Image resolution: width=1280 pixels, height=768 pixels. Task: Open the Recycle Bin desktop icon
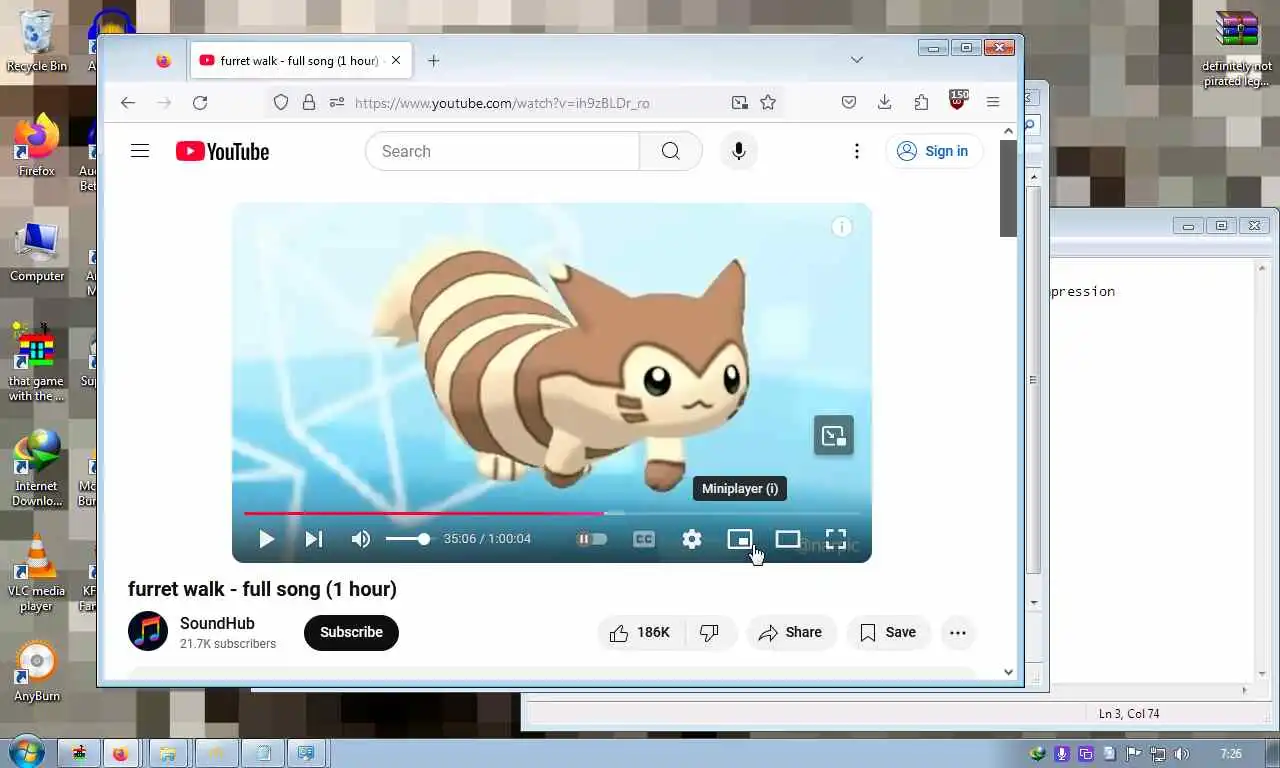point(37,41)
